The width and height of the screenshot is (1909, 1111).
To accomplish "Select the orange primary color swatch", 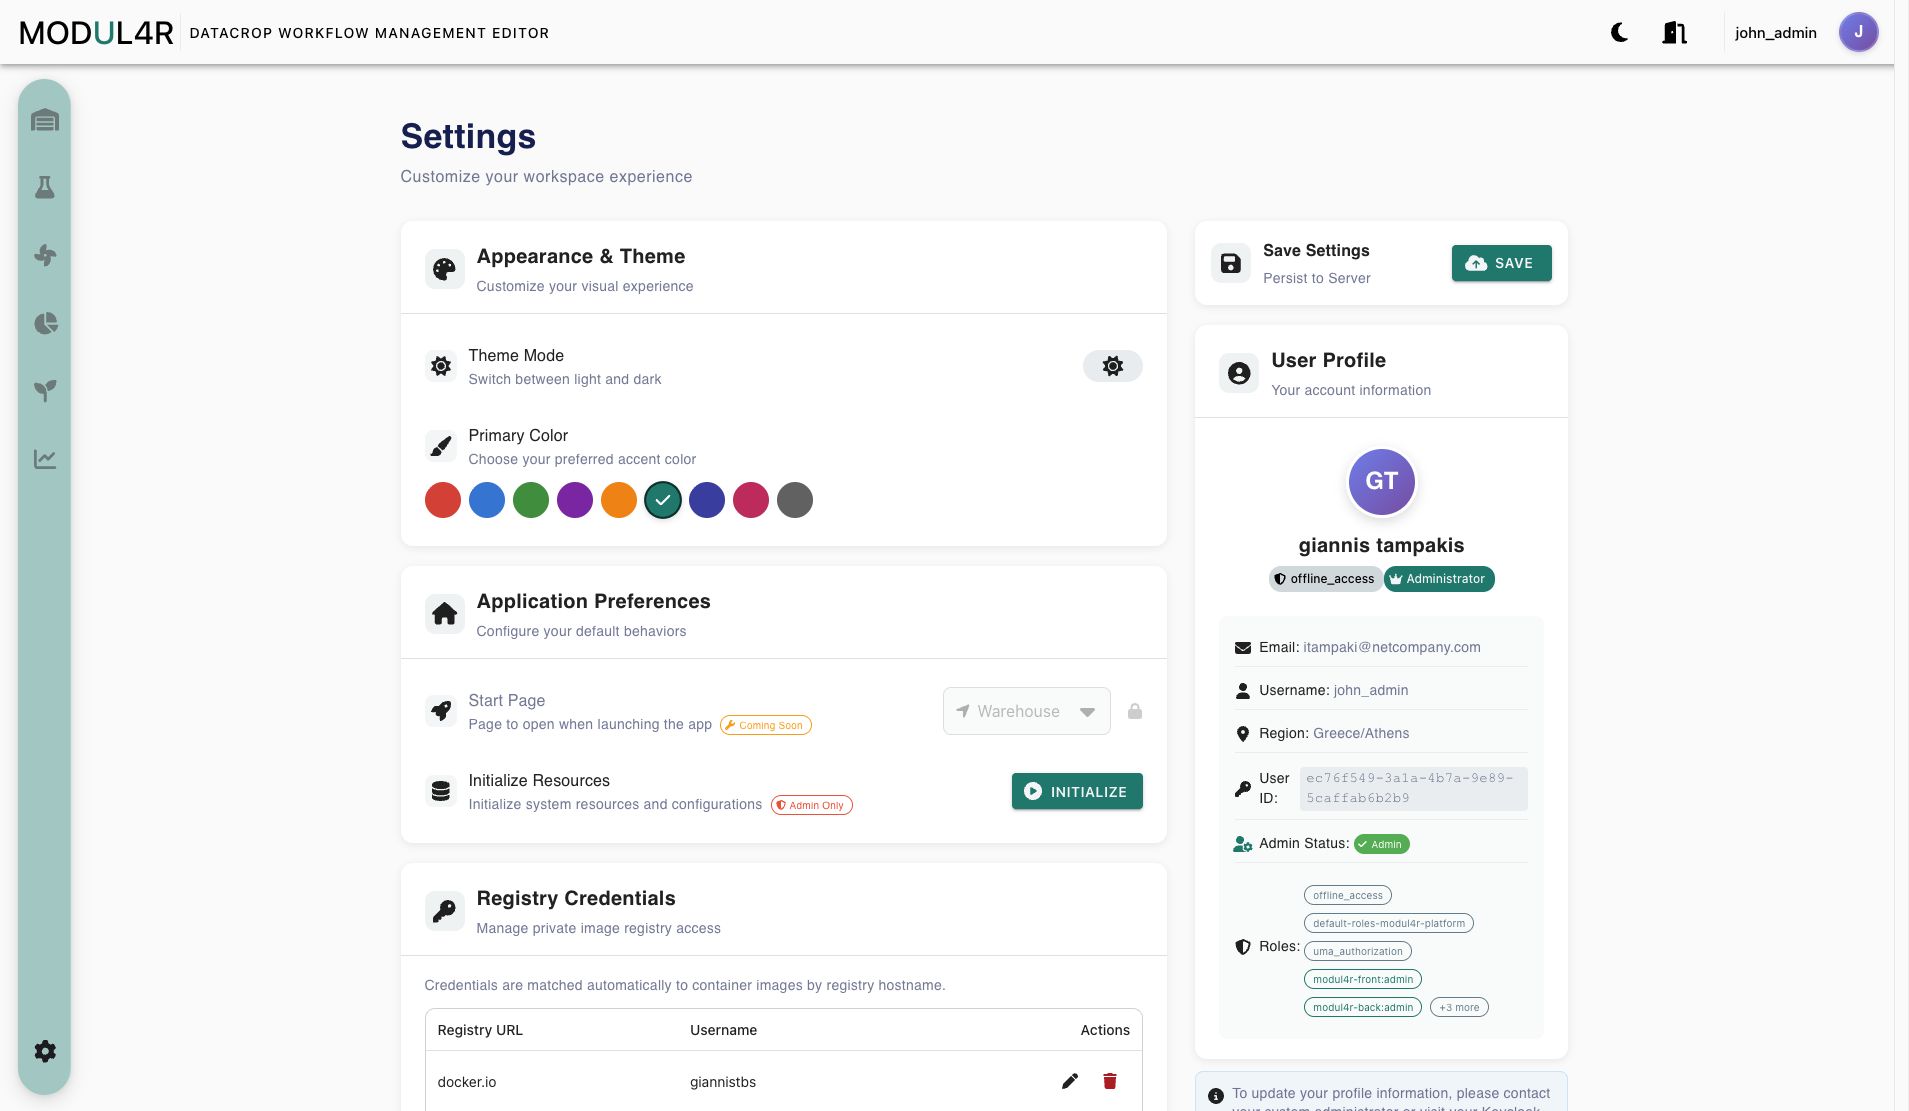I will click(x=619, y=500).
